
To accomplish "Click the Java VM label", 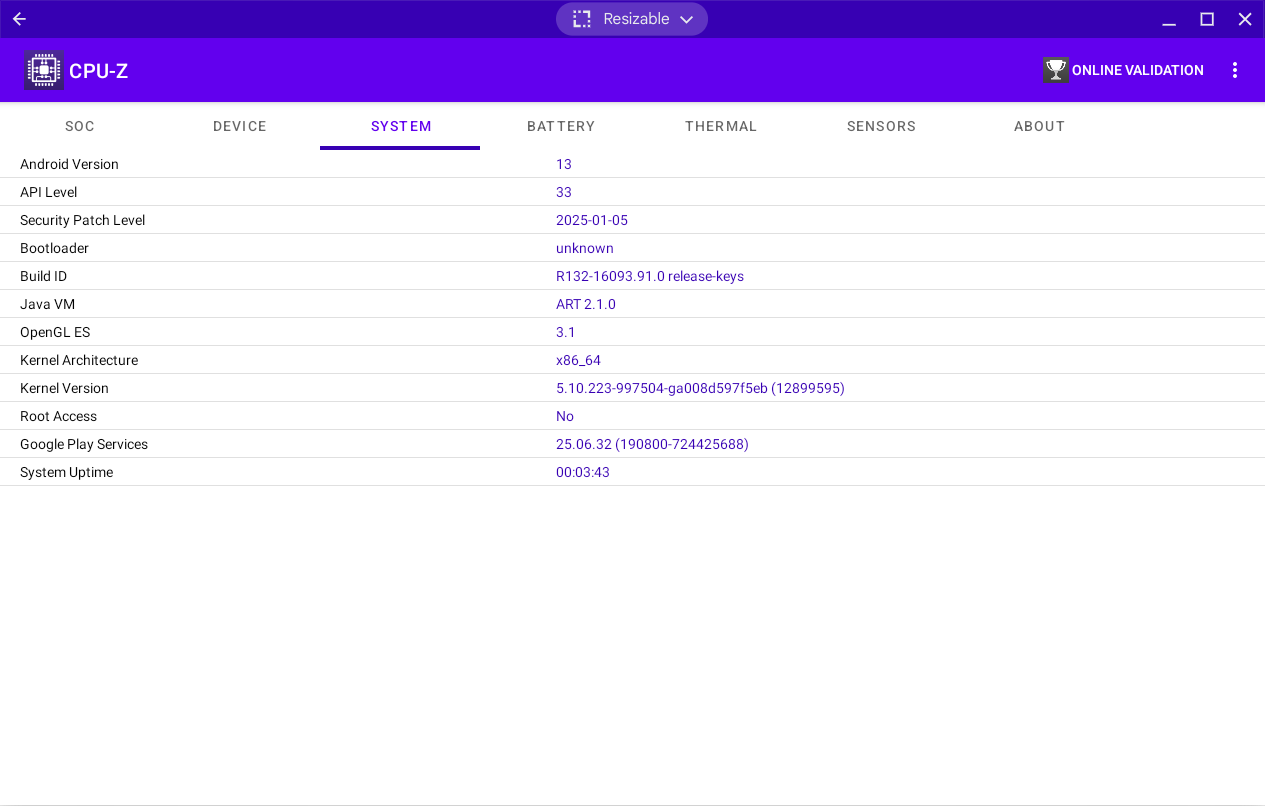I will (47, 304).
